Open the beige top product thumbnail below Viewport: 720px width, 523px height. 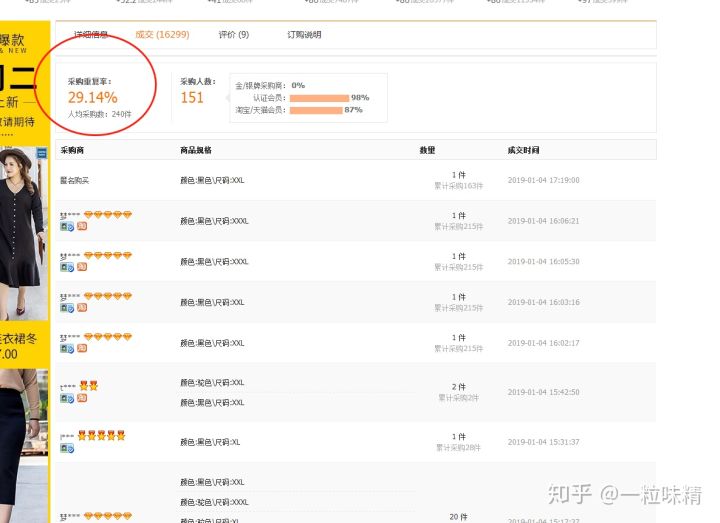pyautogui.click(x=24, y=445)
